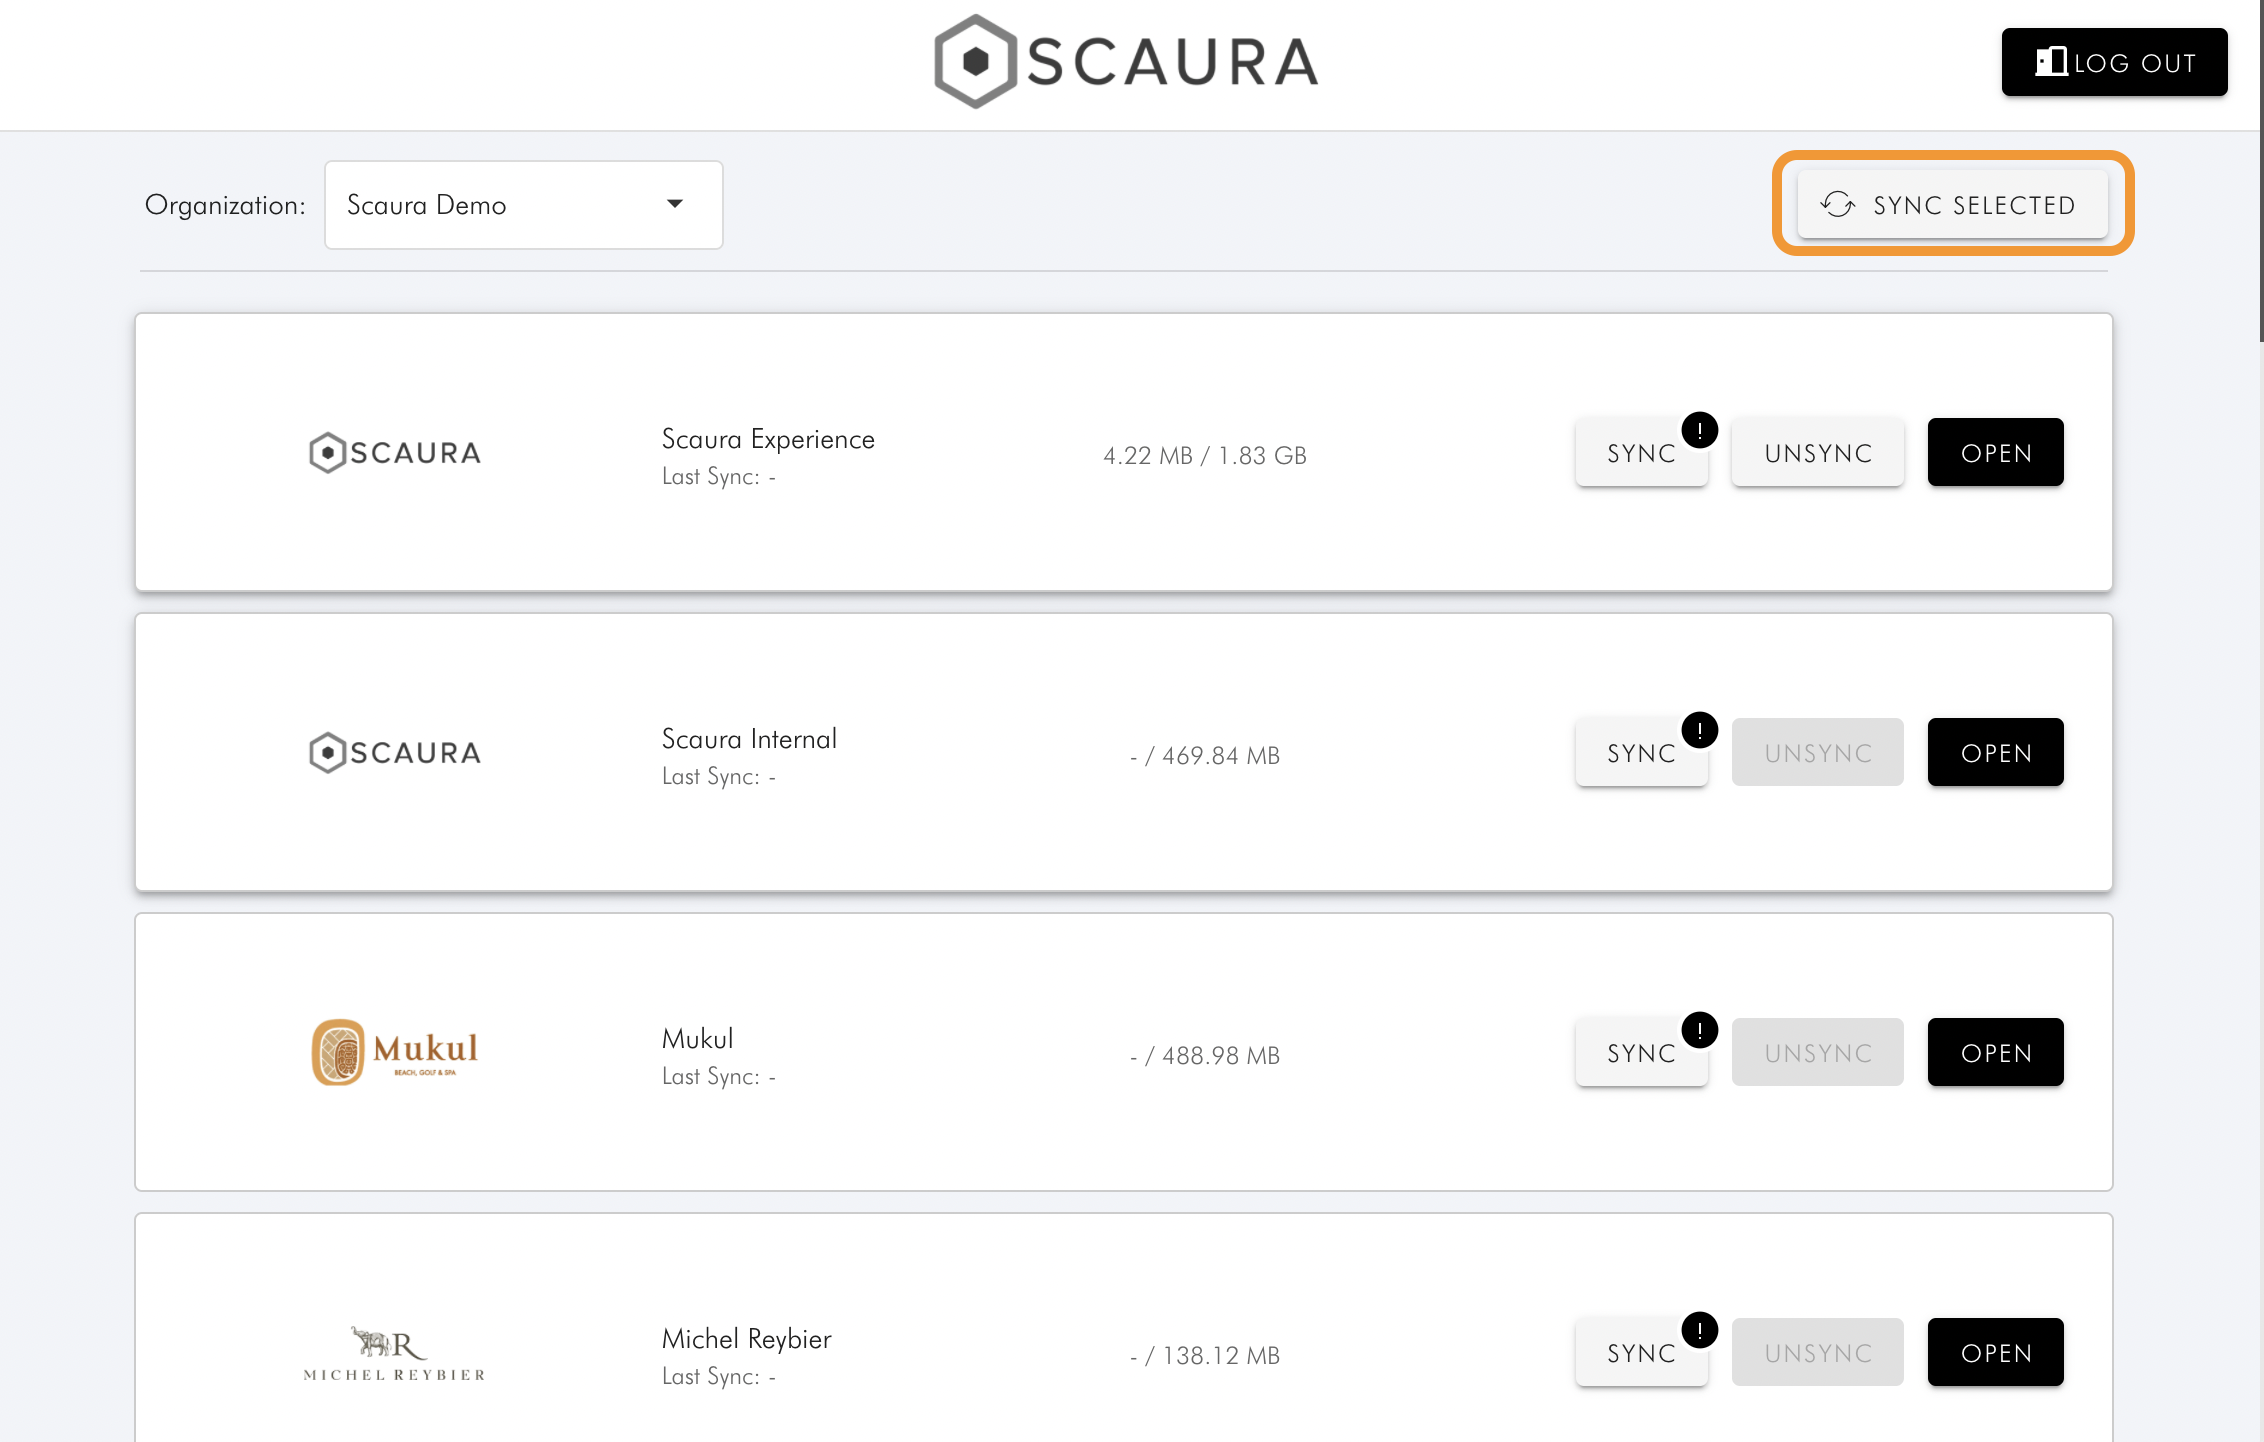2264x1442 pixels.
Task: Click the alert badge on Scaura Experience Sync
Action: click(1699, 431)
